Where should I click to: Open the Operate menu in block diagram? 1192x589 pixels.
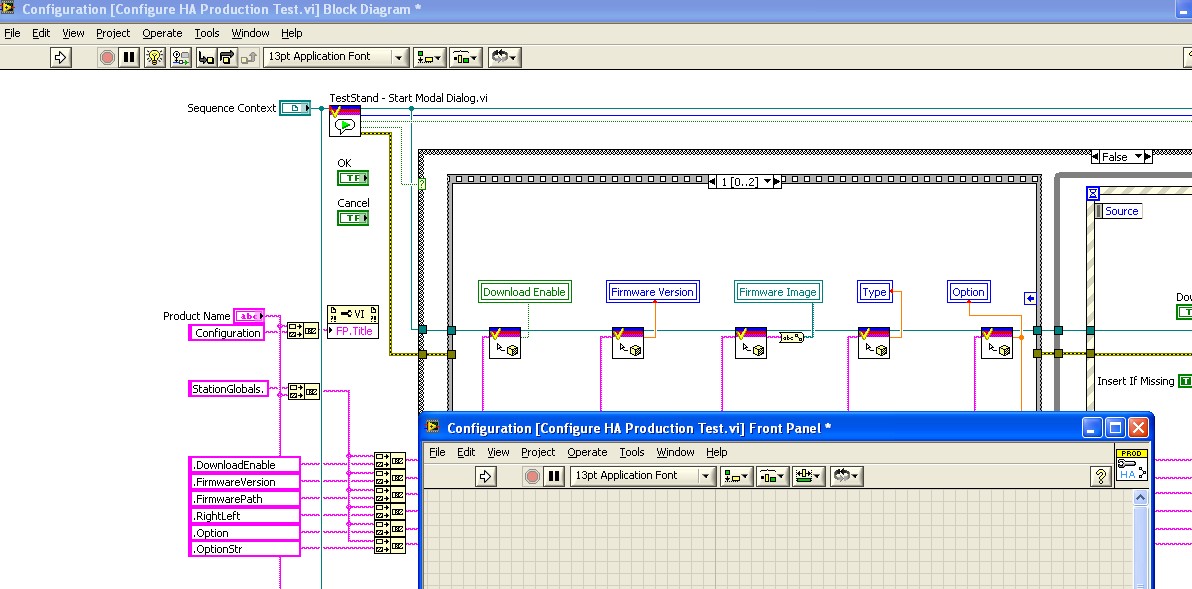[162, 33]
